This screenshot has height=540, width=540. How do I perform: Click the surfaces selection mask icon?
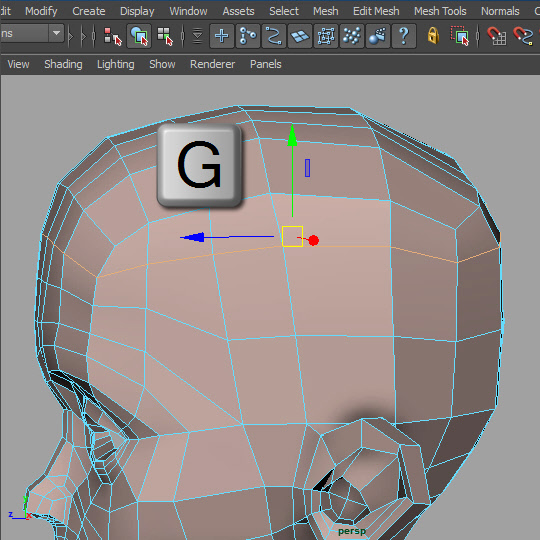click(300, 36)
